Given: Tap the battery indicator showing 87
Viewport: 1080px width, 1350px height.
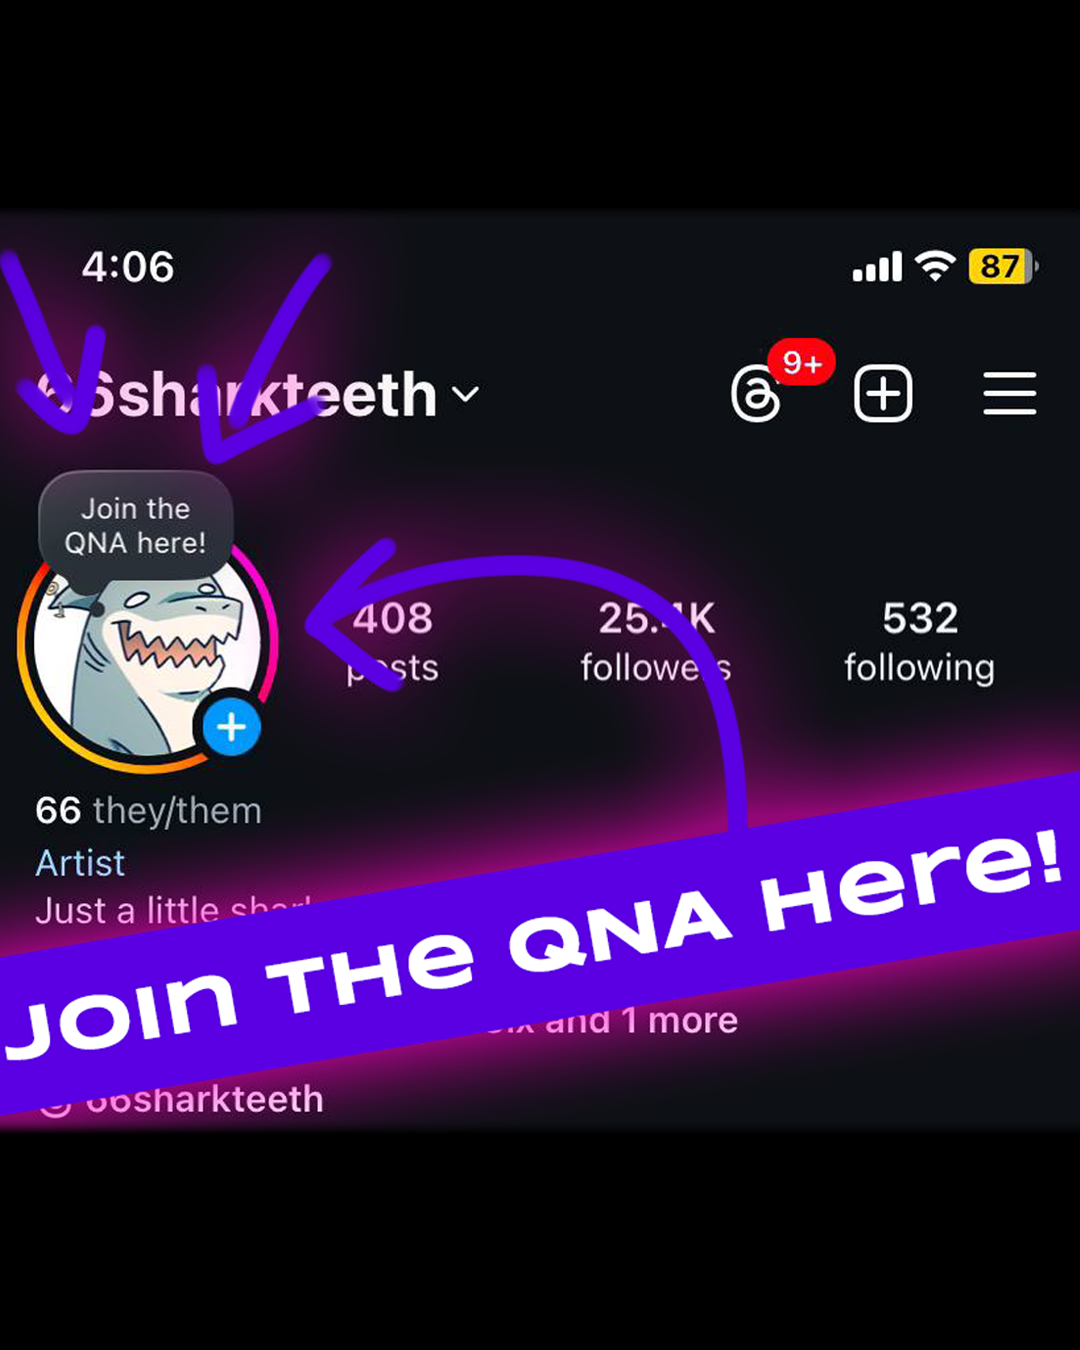Looking at the screenshot, I should 1003,266.
